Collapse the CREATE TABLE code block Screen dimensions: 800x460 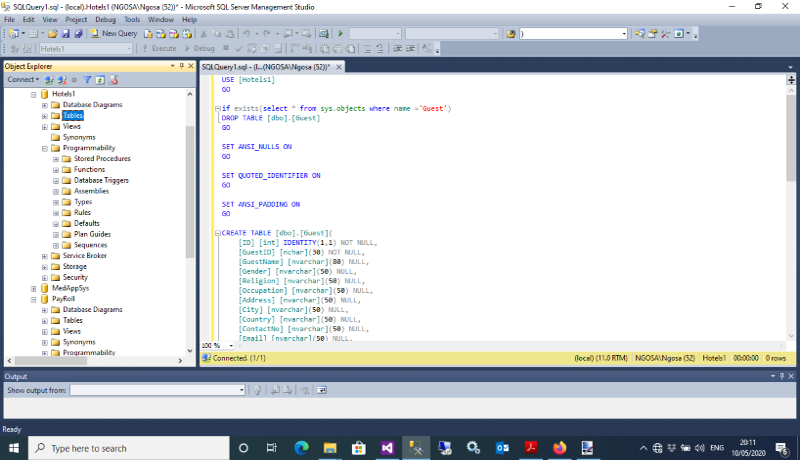point(218,233)
